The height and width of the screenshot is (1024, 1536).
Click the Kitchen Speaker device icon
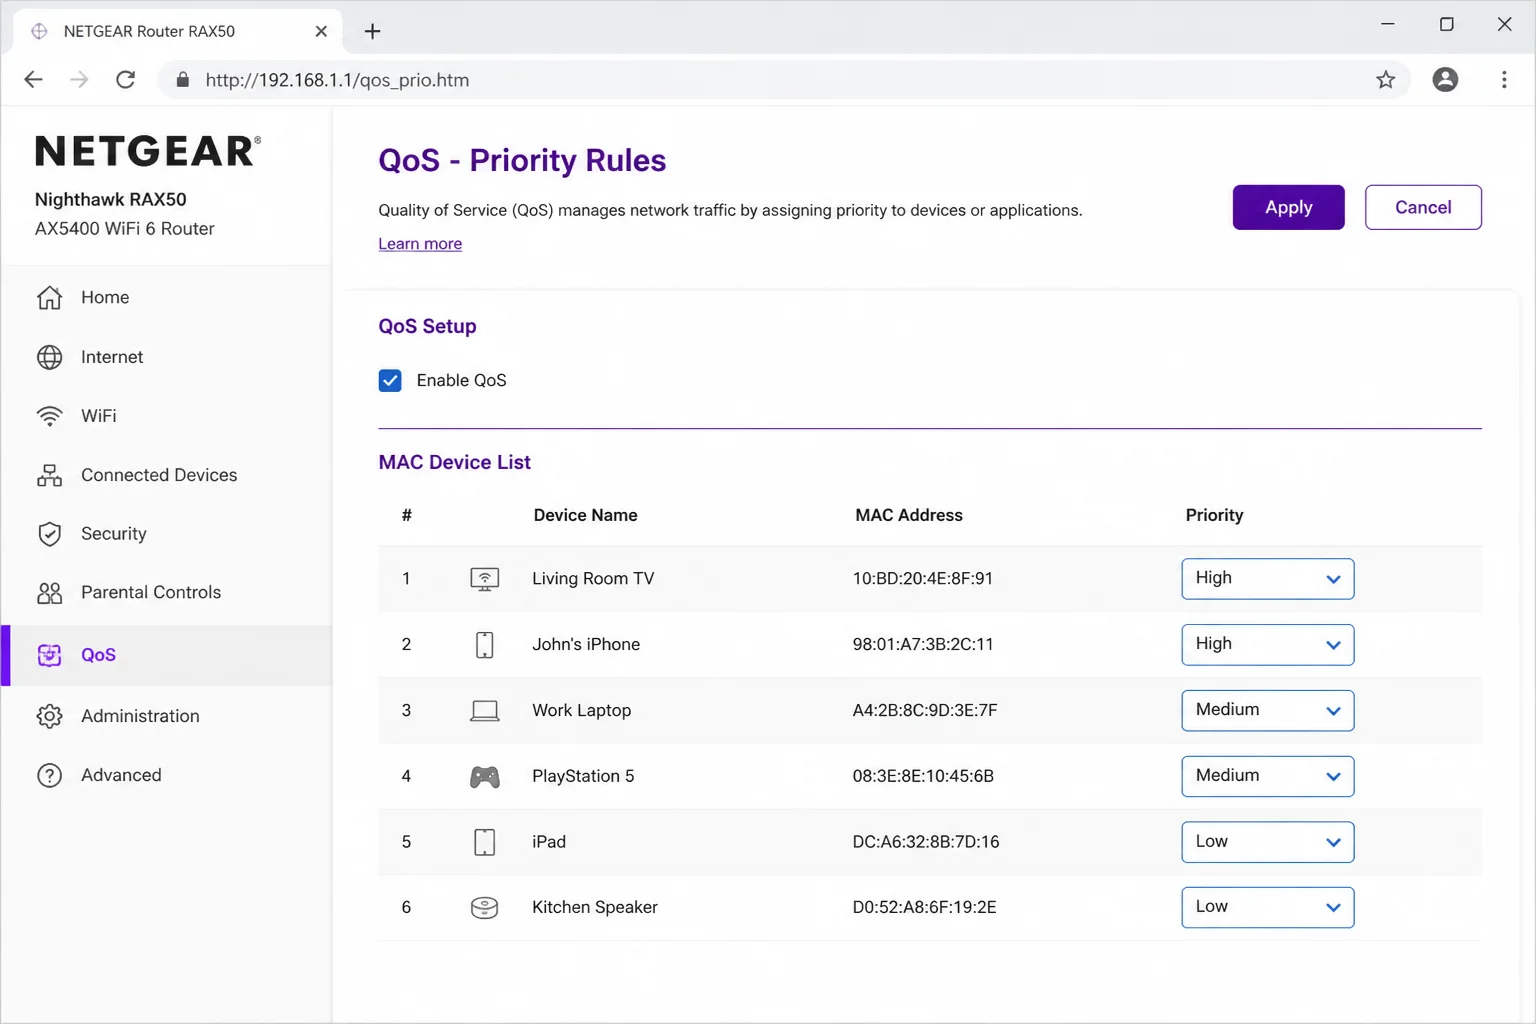click(x=485, y=908)
